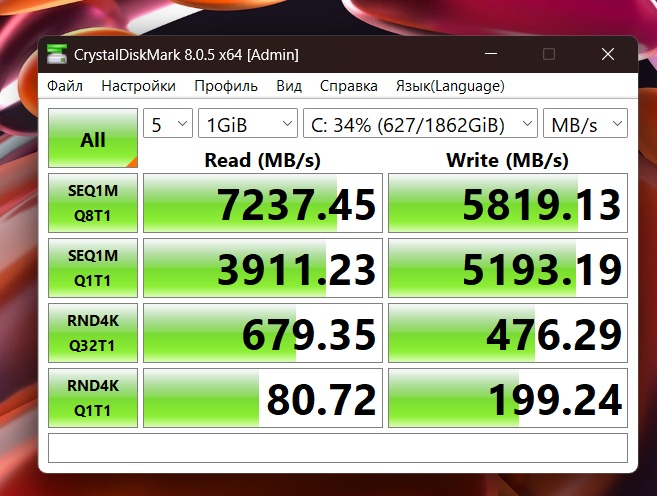
Task: Open the unit dropdown showing MB/s
Action: click(585, 123)
